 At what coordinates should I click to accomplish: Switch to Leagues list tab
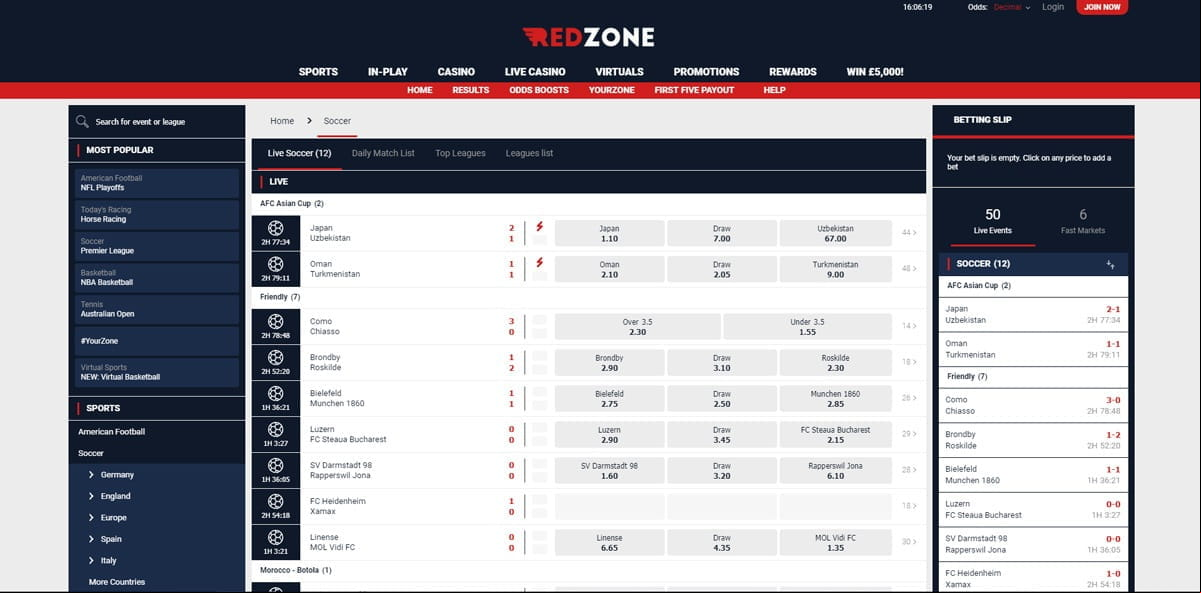(x=529, y=153)
